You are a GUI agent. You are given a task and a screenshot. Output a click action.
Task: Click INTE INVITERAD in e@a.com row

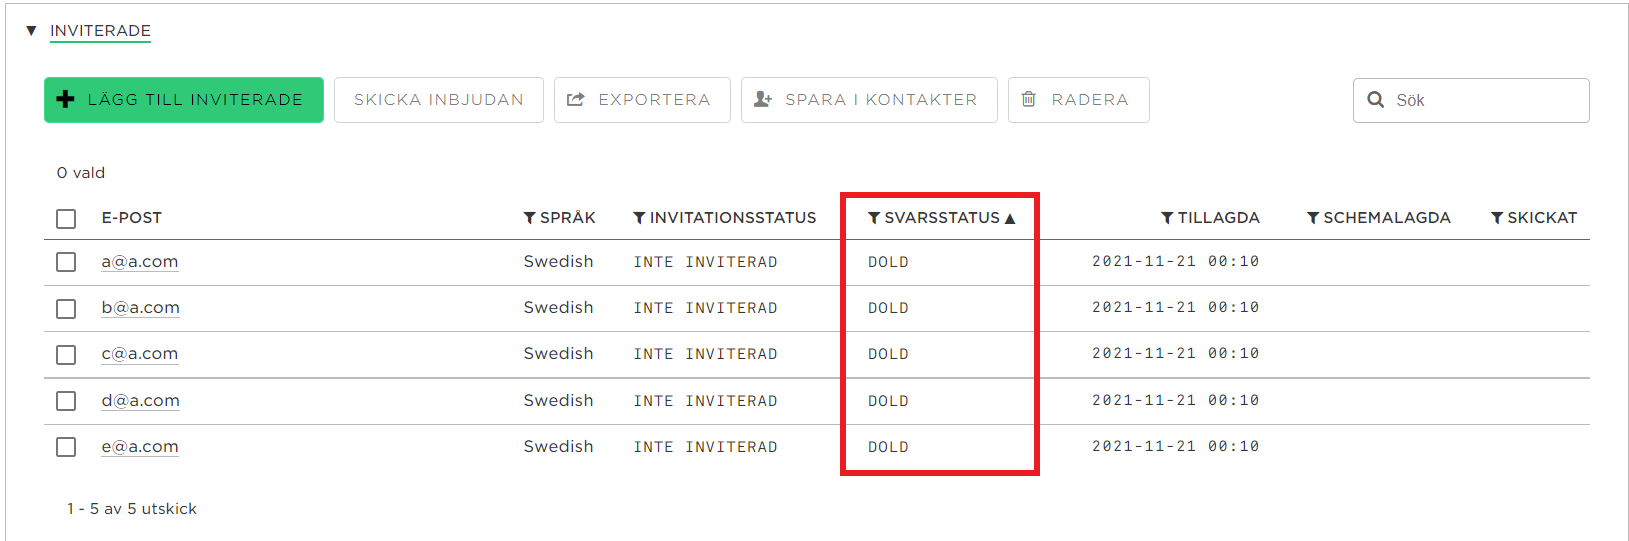point(705,447)
